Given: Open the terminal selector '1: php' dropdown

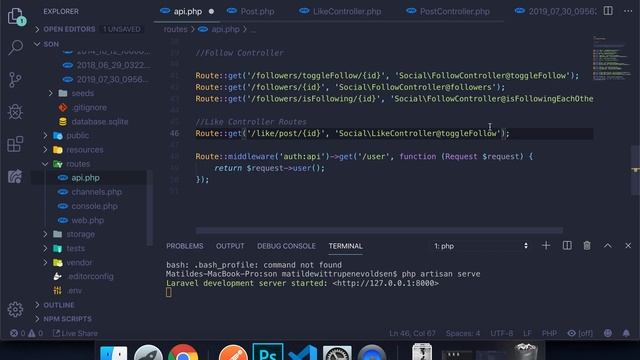Looking at the screenshot, I should 481,246.
